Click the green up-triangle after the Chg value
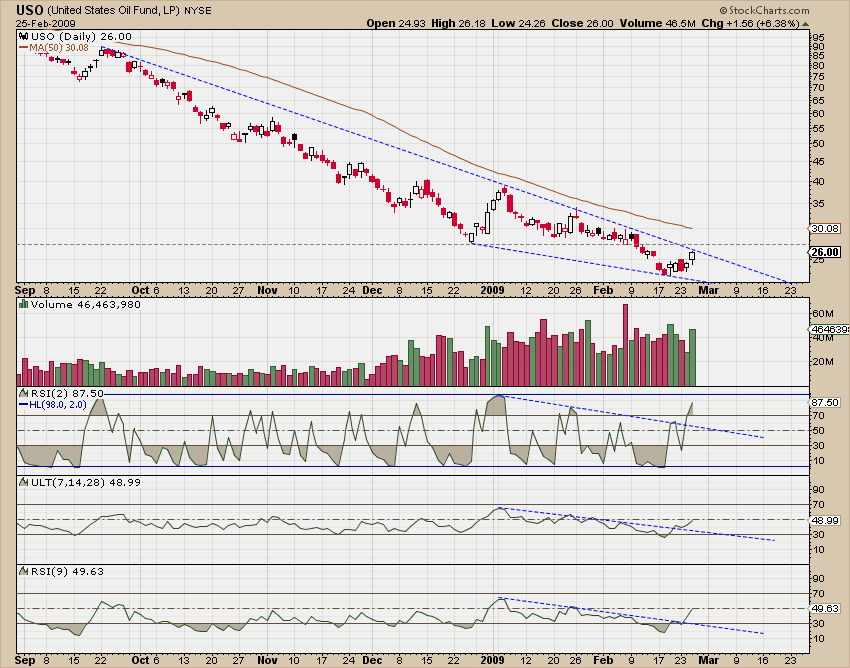This screenshot has width=850, height=668. point(806,24)
